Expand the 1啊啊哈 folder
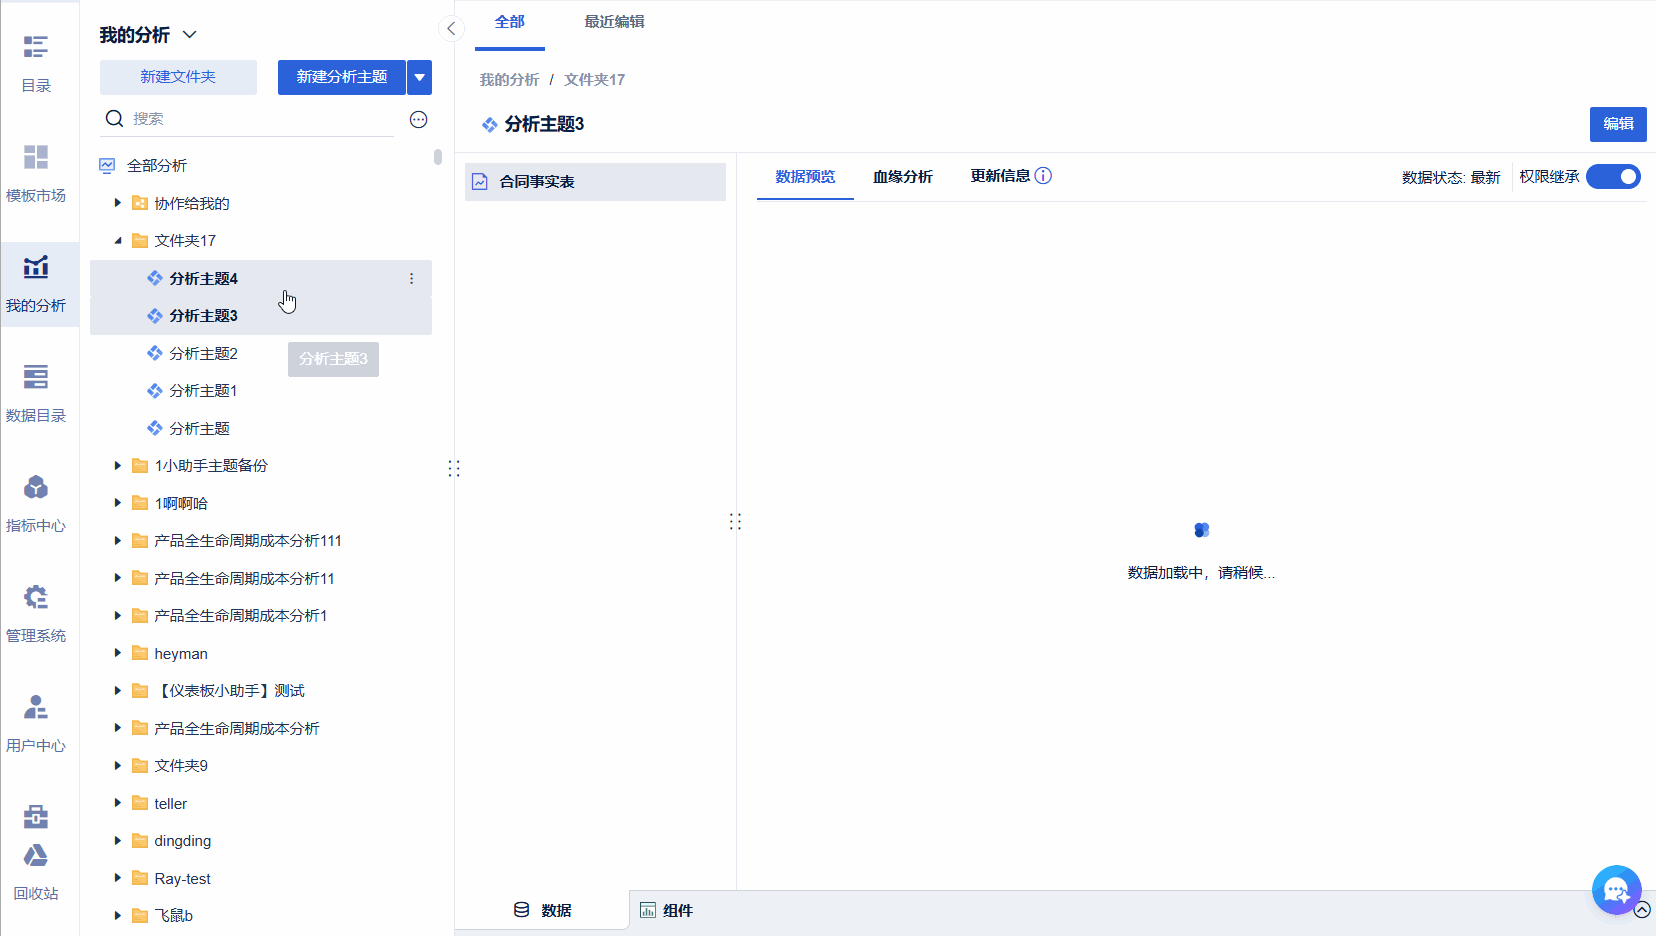This screenshot has width=1656, height=936. click(x=117, y=503)
